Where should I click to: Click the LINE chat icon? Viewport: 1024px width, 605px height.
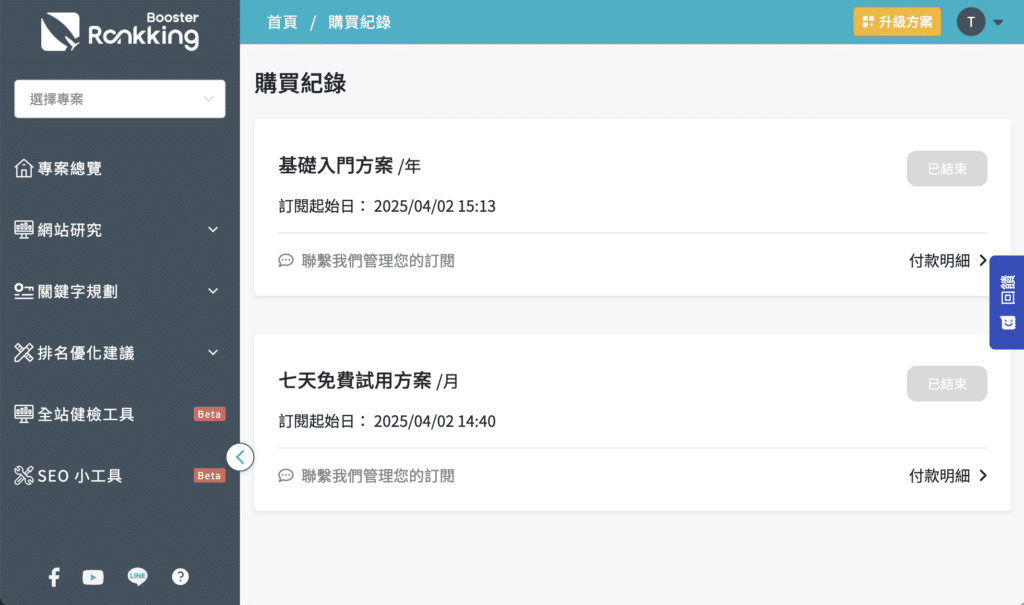(x=137, y=576)
